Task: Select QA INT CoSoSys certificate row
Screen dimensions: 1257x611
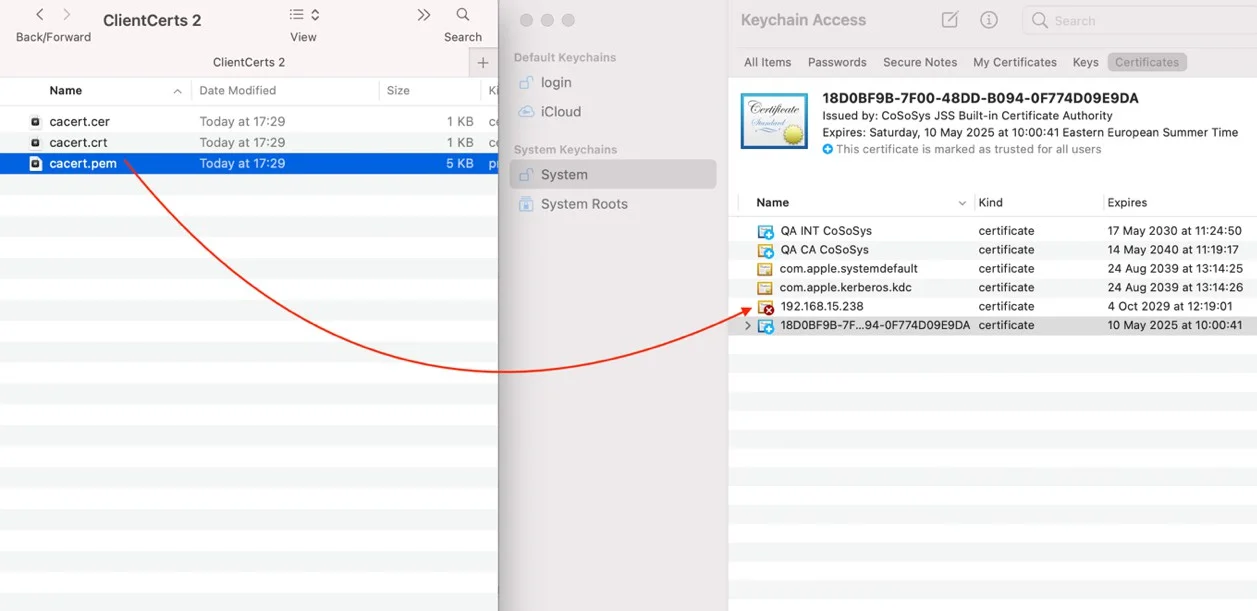Action: 992,231
